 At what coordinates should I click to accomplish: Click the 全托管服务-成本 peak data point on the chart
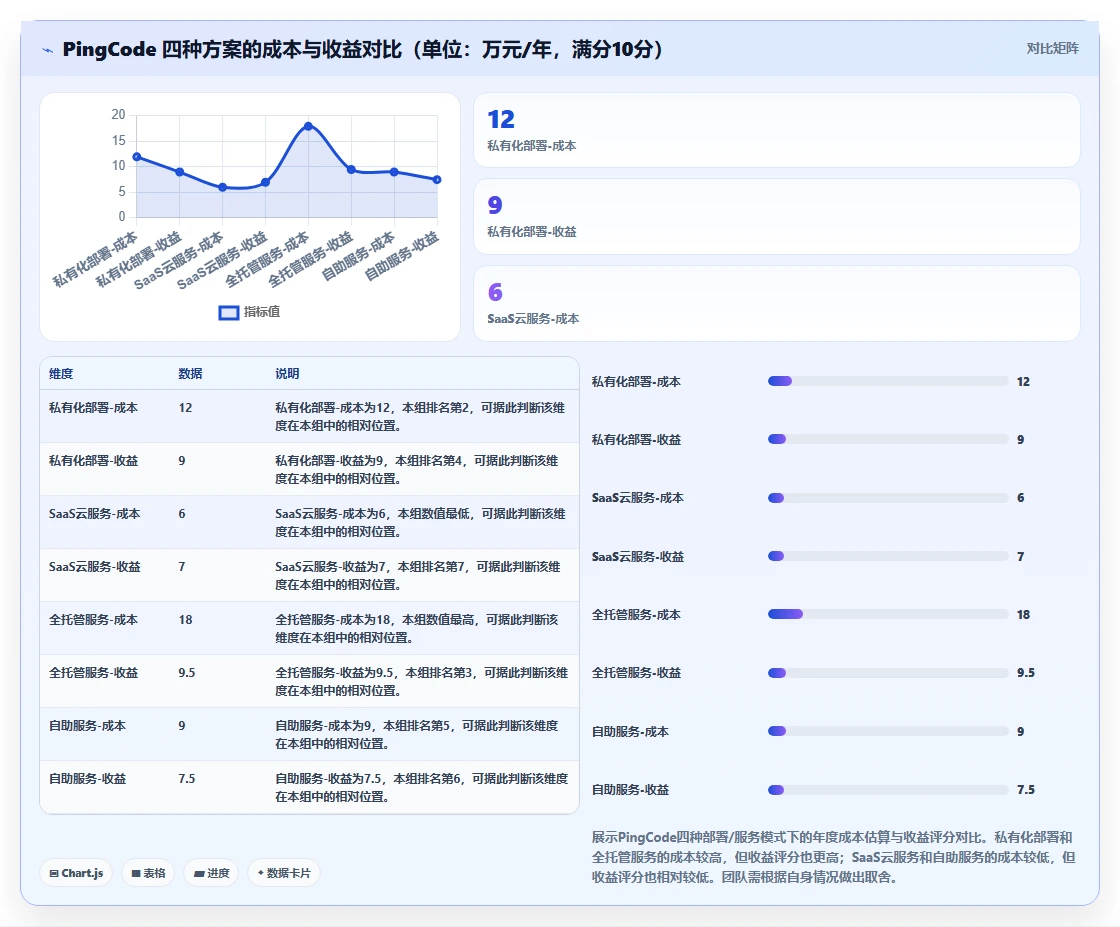tap(308, 126)
